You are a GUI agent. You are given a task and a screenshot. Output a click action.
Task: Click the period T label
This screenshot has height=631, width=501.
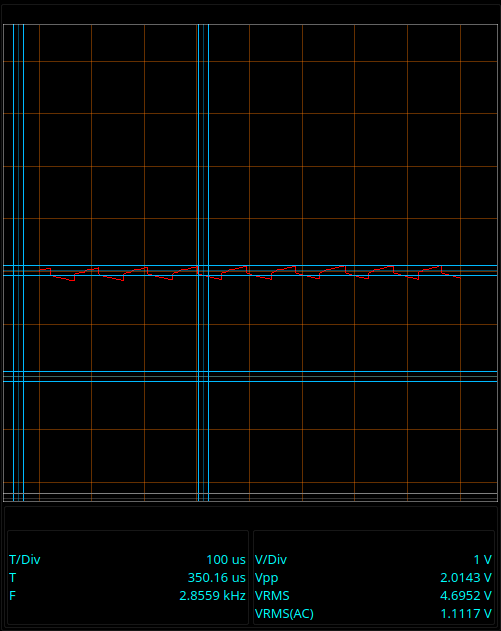[x=12, y=578]
